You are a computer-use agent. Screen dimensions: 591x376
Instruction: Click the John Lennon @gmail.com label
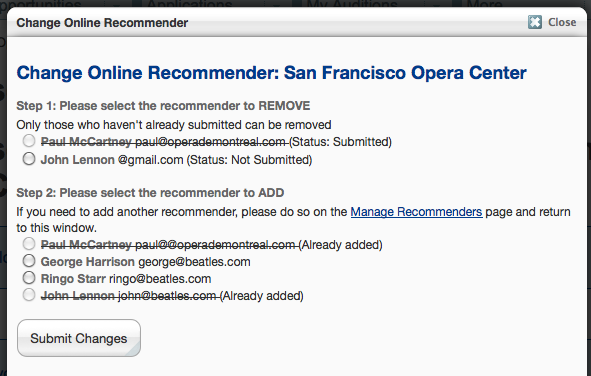click(x=176, y=160)
